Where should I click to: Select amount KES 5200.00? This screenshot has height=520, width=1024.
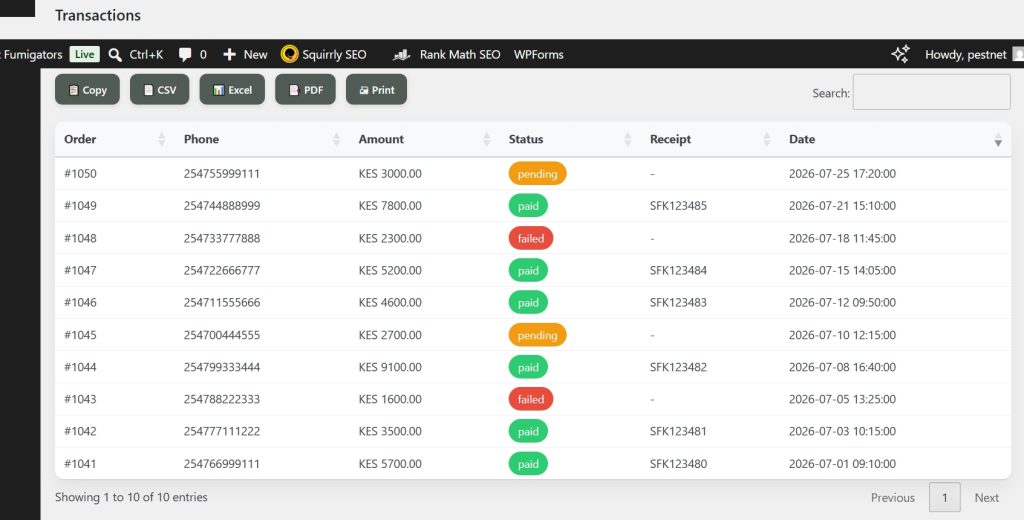(390, 270)
